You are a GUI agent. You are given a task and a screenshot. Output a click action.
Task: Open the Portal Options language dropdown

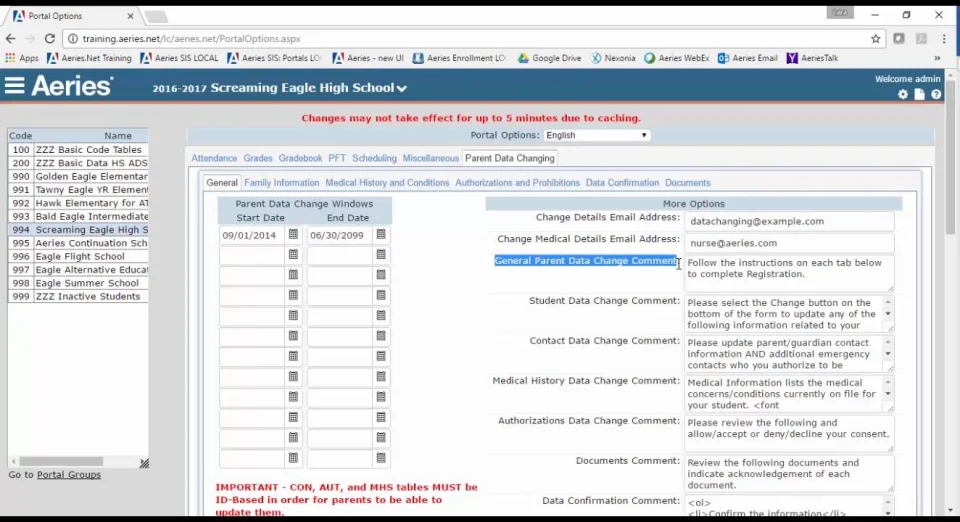point(596,135)
